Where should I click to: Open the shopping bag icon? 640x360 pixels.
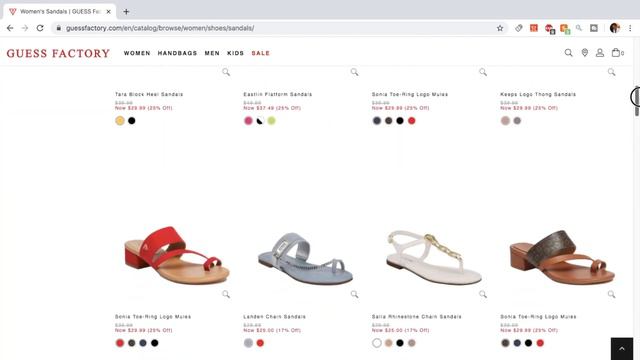click(x=617, y=53)
